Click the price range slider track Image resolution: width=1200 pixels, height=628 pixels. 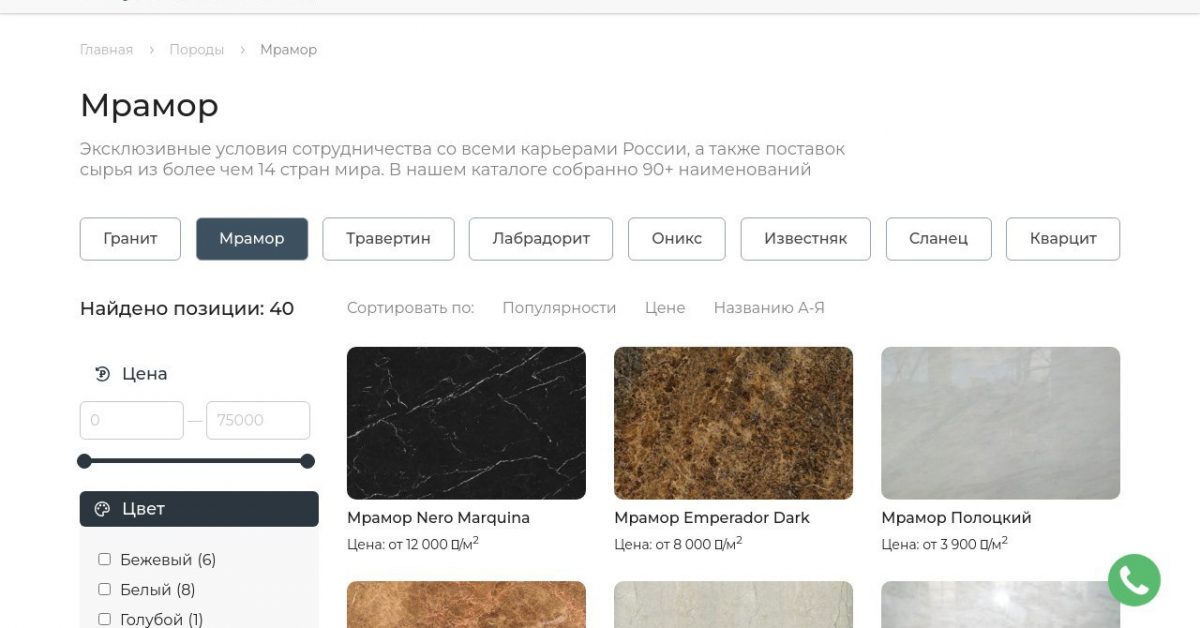196,461
